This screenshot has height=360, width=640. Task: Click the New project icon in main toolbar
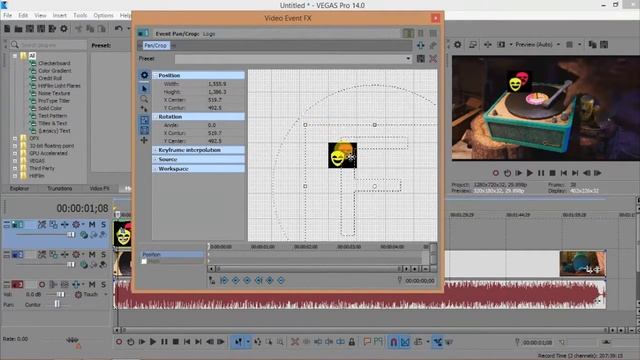(x=7, y=29)
